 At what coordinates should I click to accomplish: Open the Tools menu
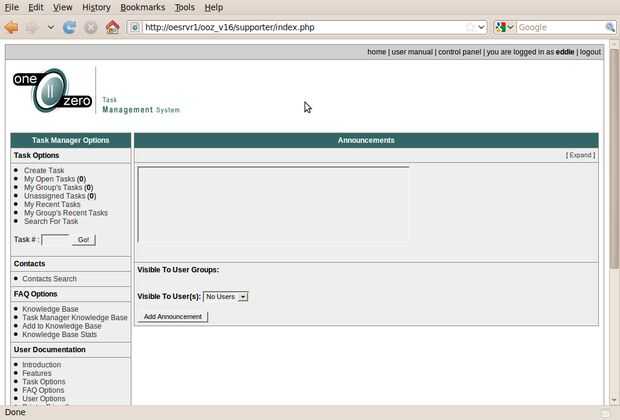[185, 7]
